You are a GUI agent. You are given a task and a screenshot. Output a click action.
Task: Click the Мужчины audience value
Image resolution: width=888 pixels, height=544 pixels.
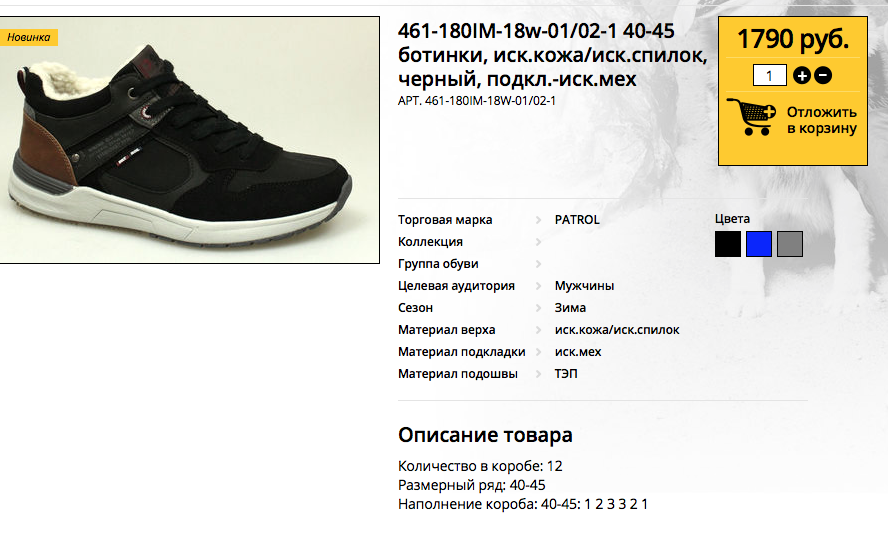point(584,286)
